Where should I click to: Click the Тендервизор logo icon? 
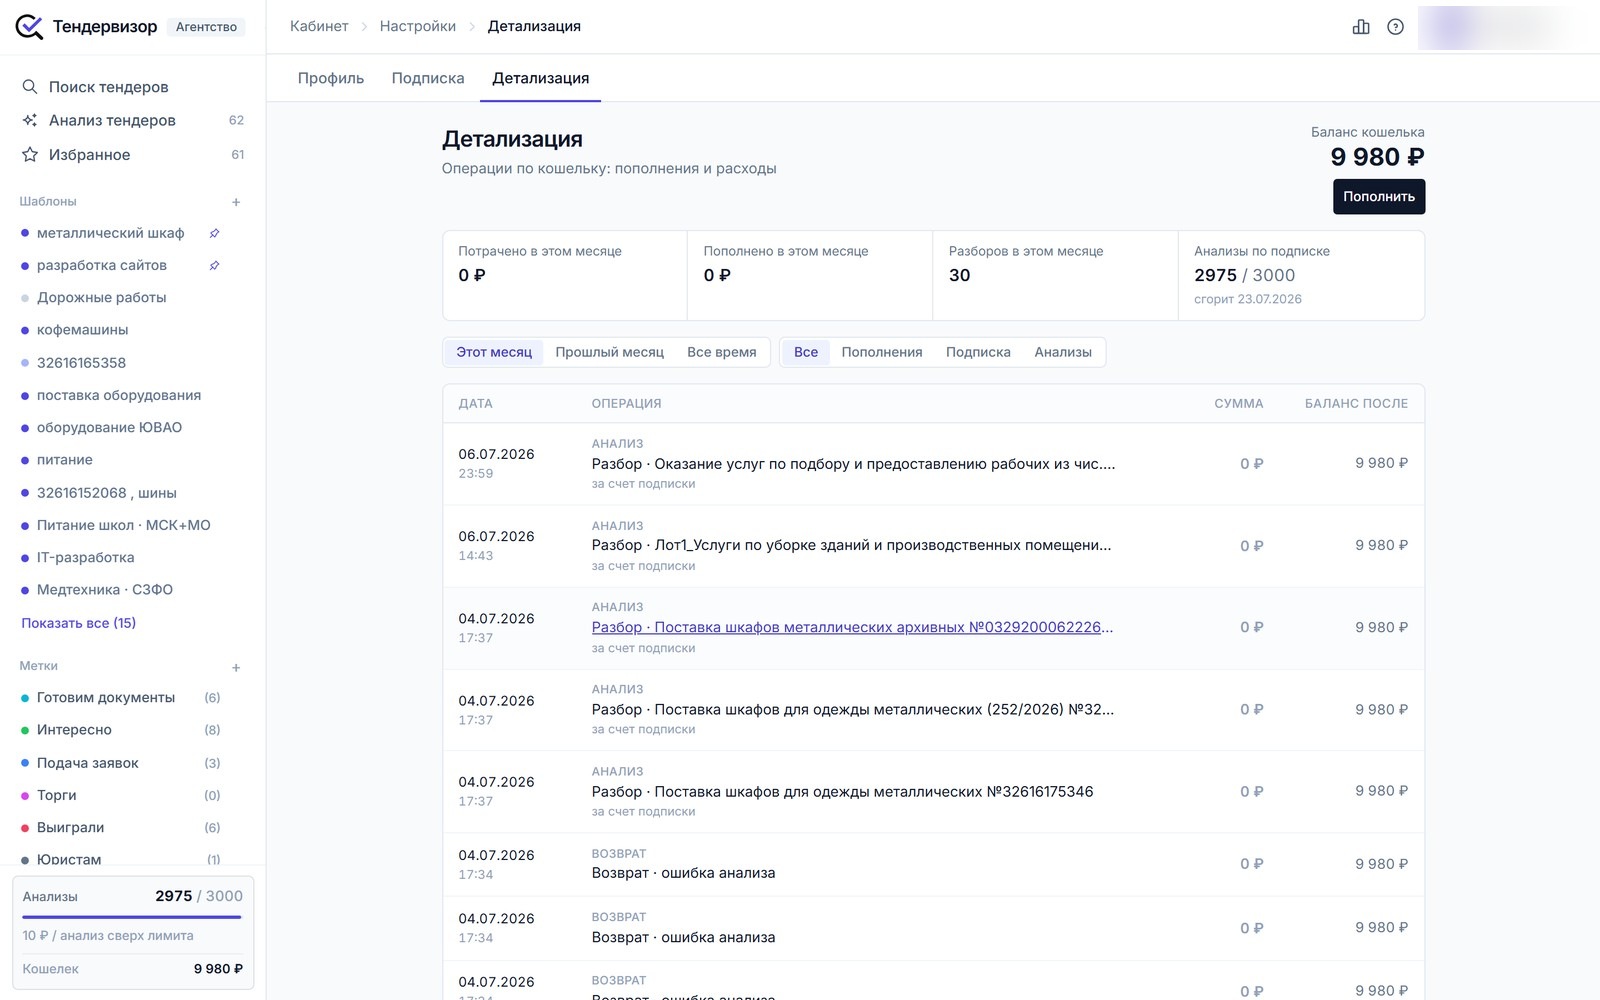click(x=29, y=27)
